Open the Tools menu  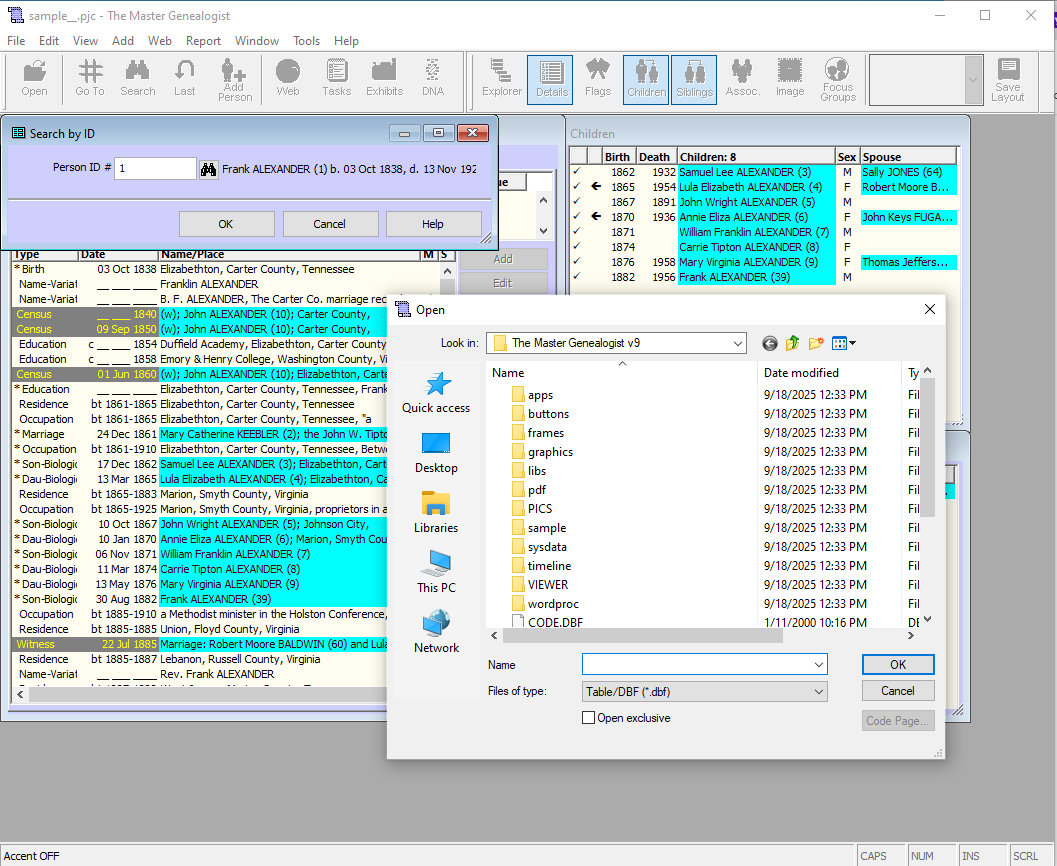(306, 41)
